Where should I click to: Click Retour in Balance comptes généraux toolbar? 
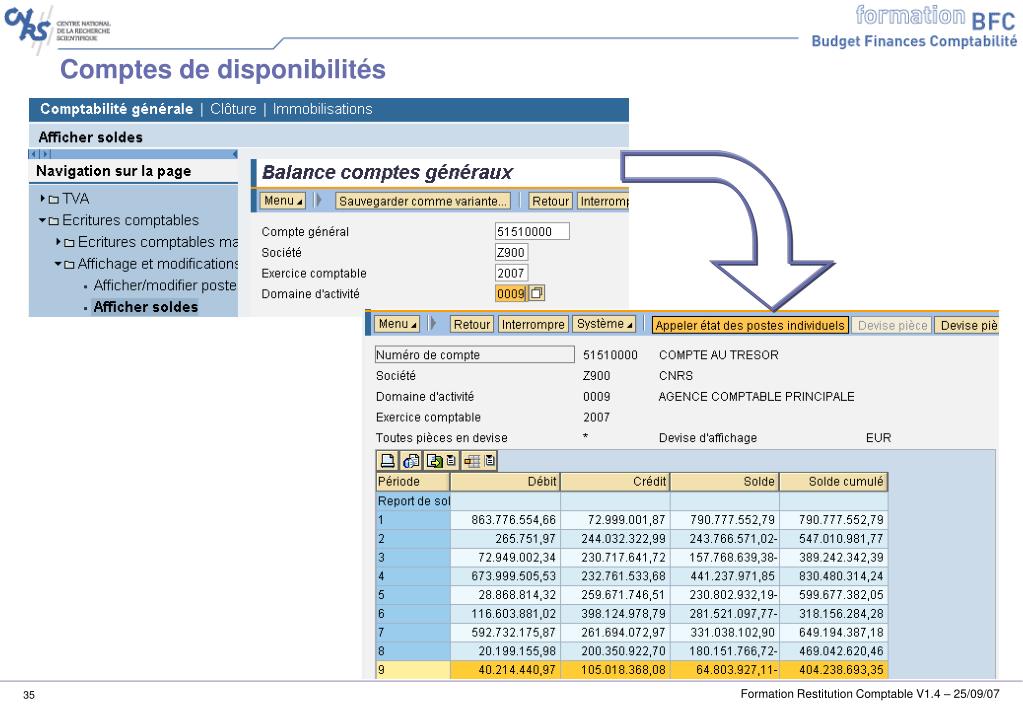point(550,201)
